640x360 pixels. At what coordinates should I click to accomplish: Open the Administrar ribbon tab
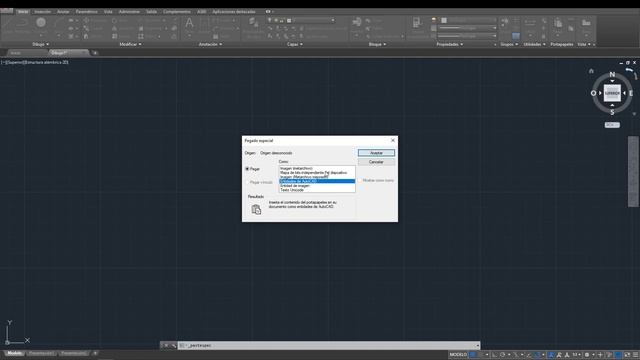(x=129, y=12)
